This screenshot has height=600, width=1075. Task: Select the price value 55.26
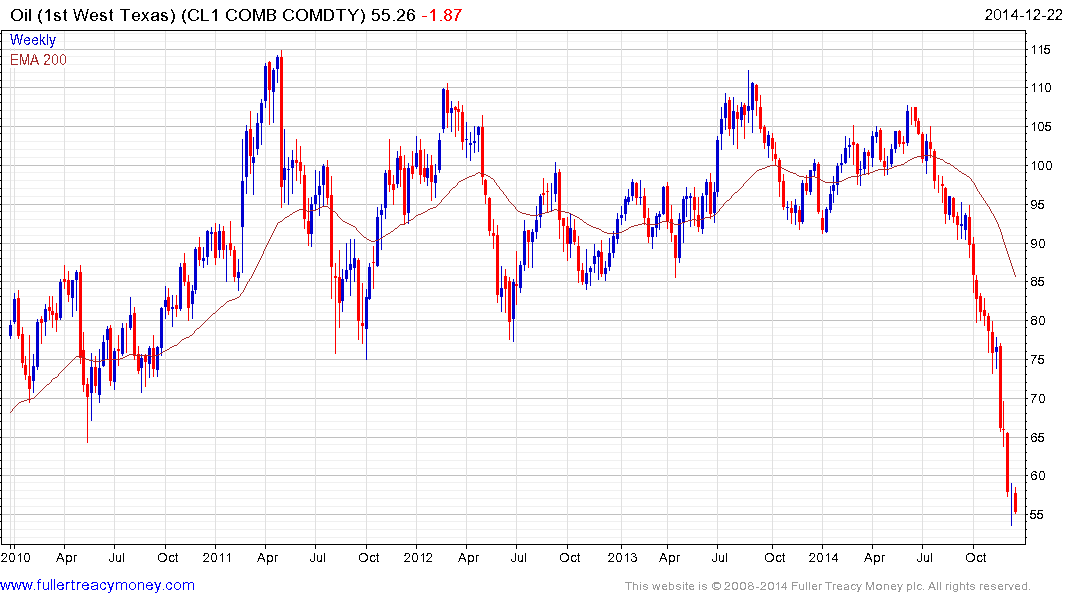point(393,15)
